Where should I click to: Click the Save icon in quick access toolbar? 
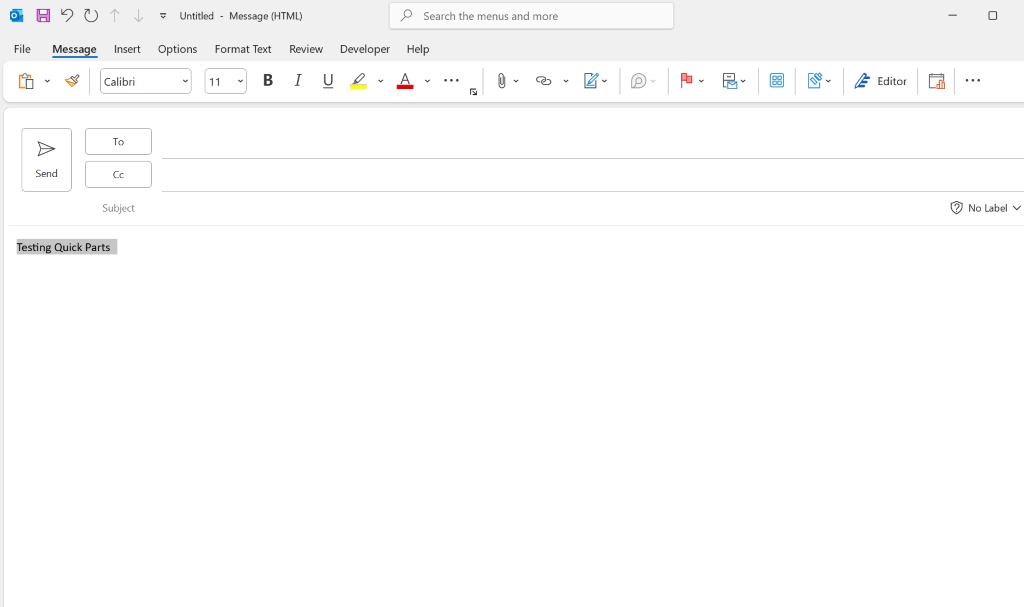(41, 15)
